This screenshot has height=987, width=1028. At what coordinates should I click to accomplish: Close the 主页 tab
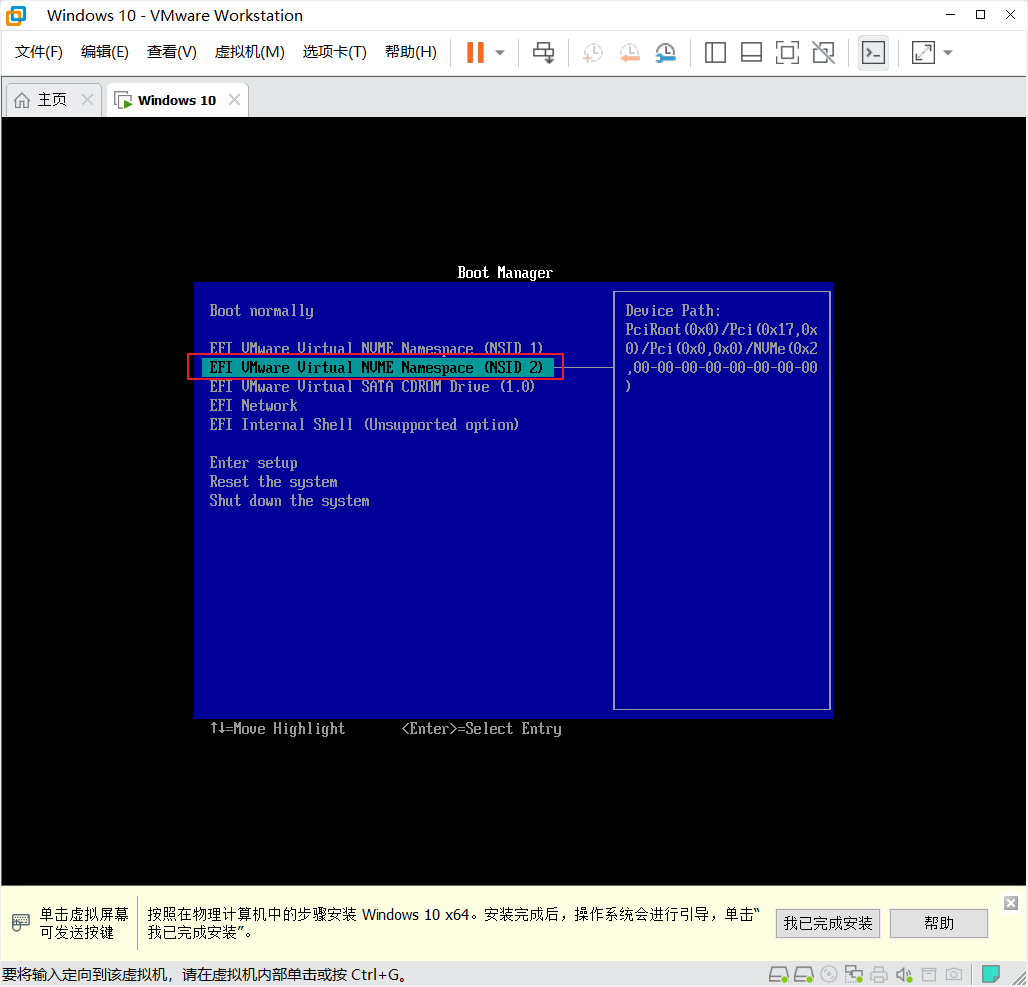pos(87,100)
